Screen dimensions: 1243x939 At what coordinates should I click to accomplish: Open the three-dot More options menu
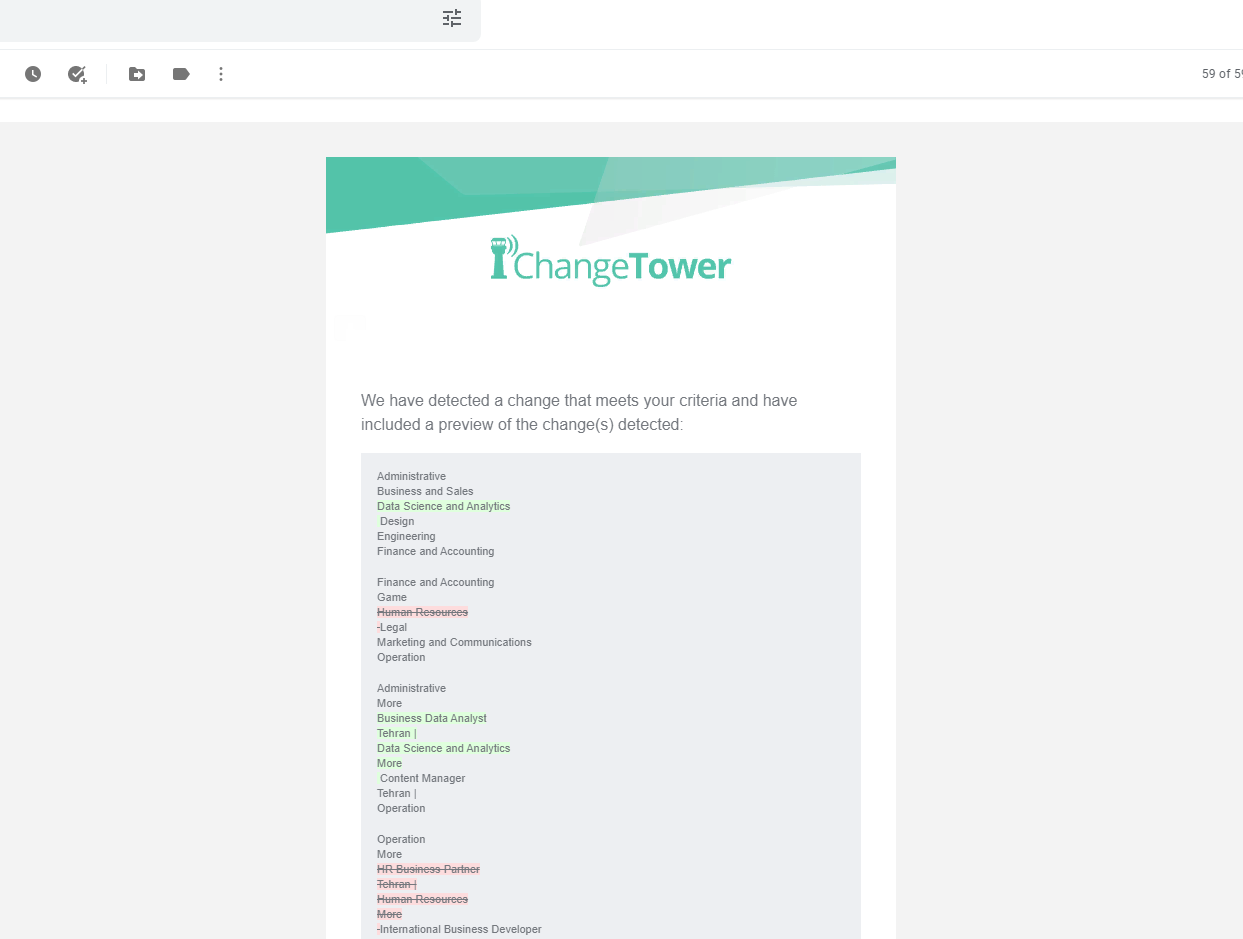pyautogui.click(x=221, y=74)
